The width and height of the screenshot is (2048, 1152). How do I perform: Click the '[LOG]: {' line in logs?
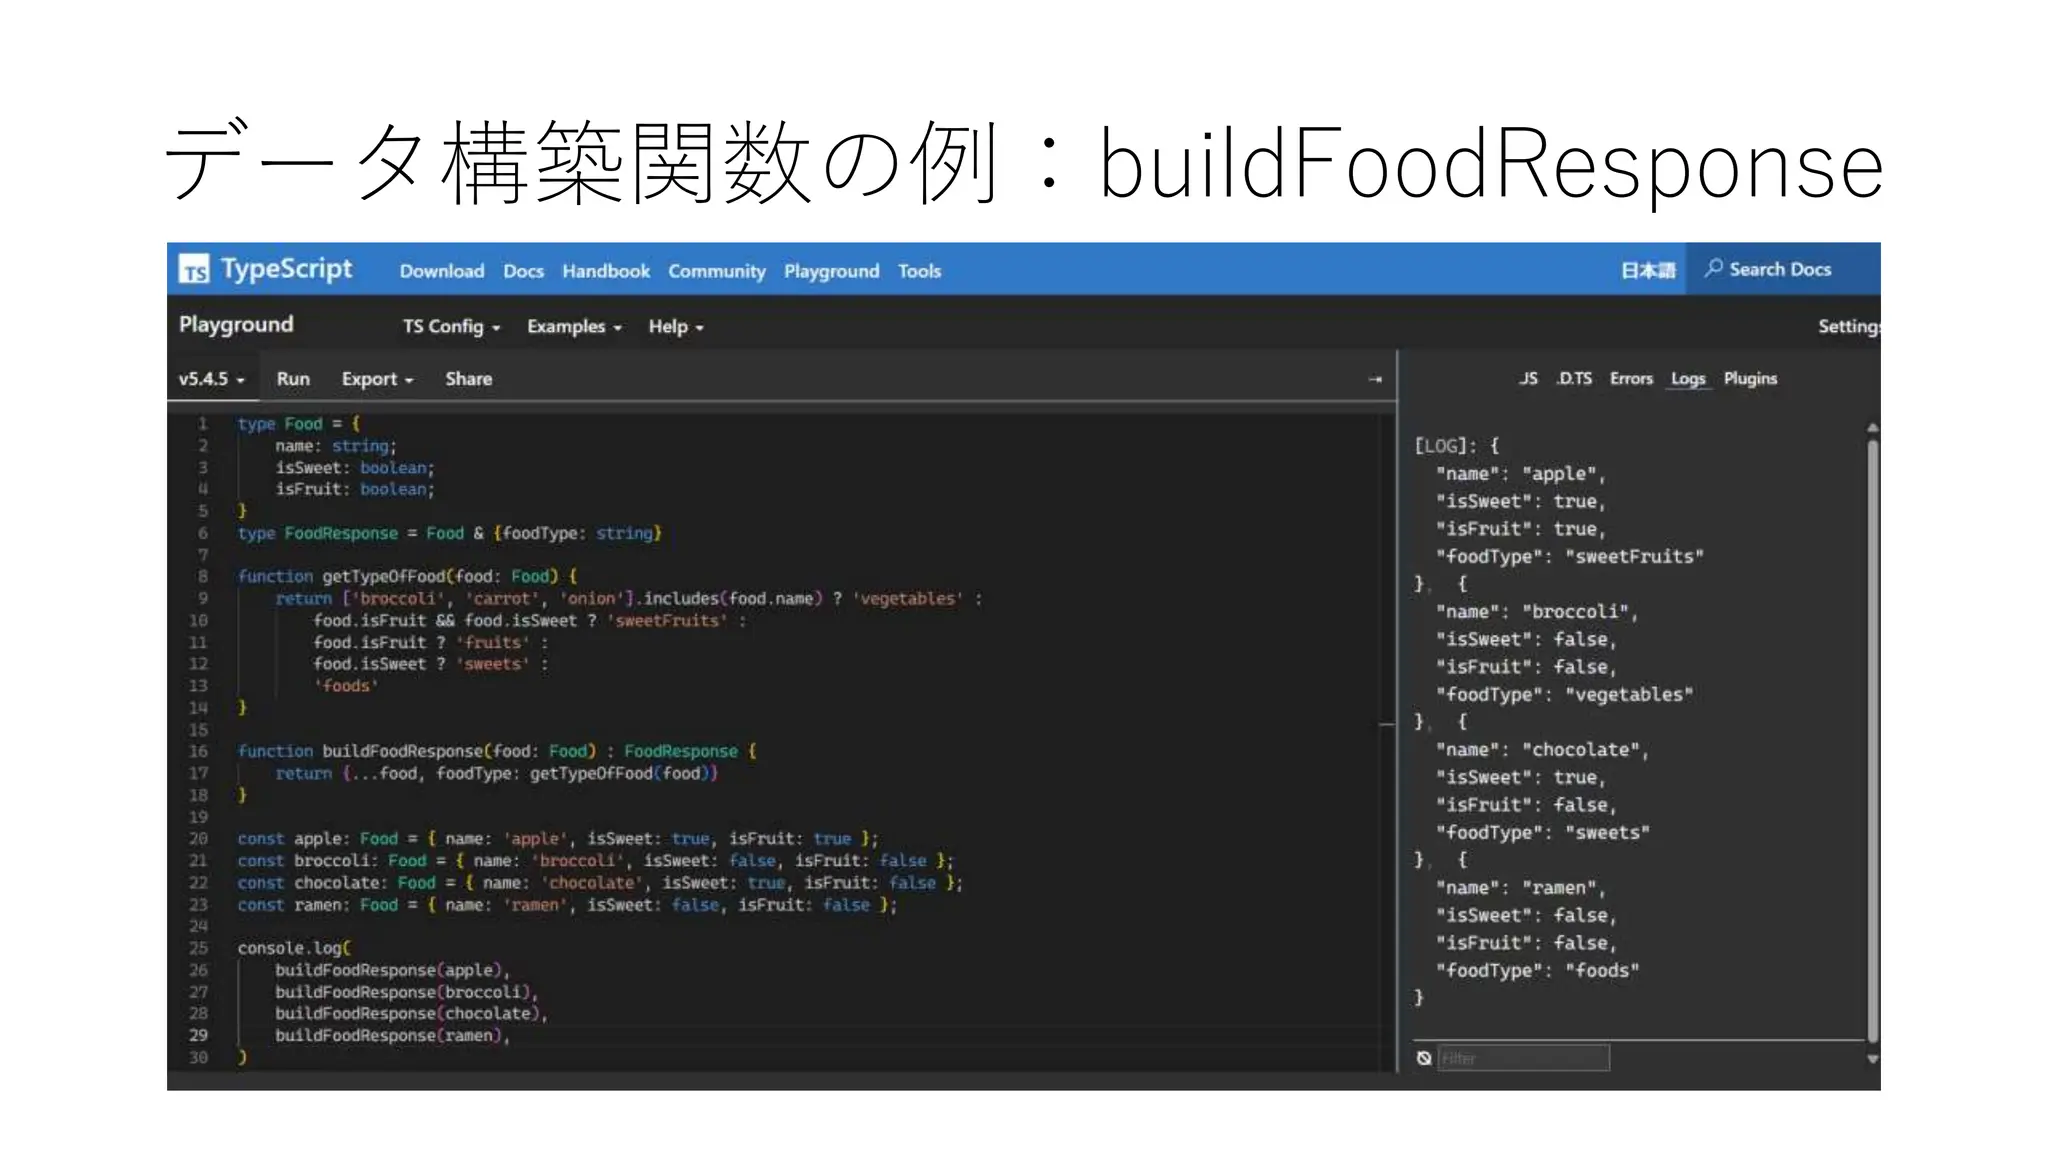(x=1456, y=446)
